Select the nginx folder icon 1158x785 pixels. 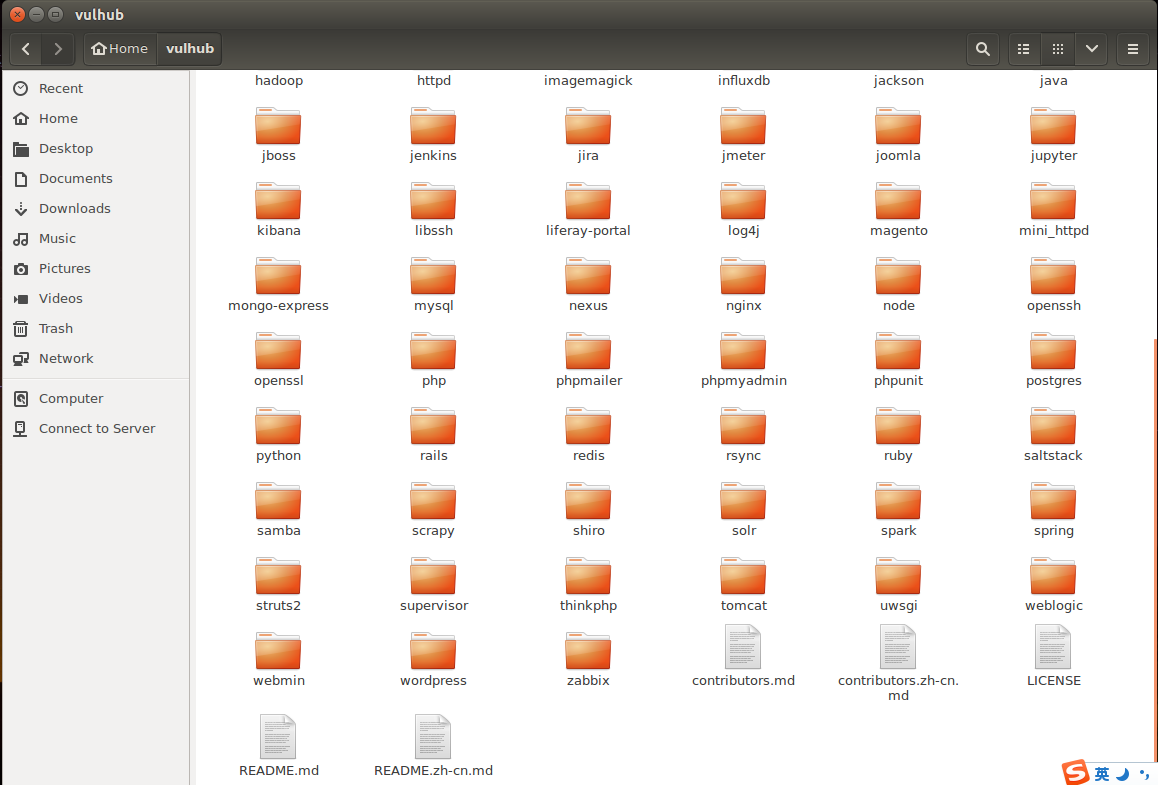(x=743, y=276)
